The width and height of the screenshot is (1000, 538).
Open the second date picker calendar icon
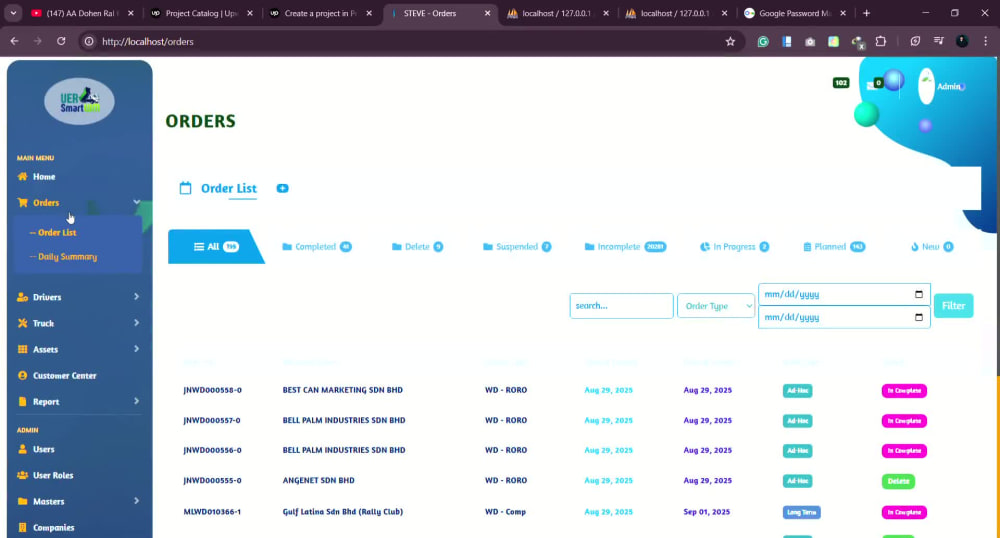coord(918,317)
